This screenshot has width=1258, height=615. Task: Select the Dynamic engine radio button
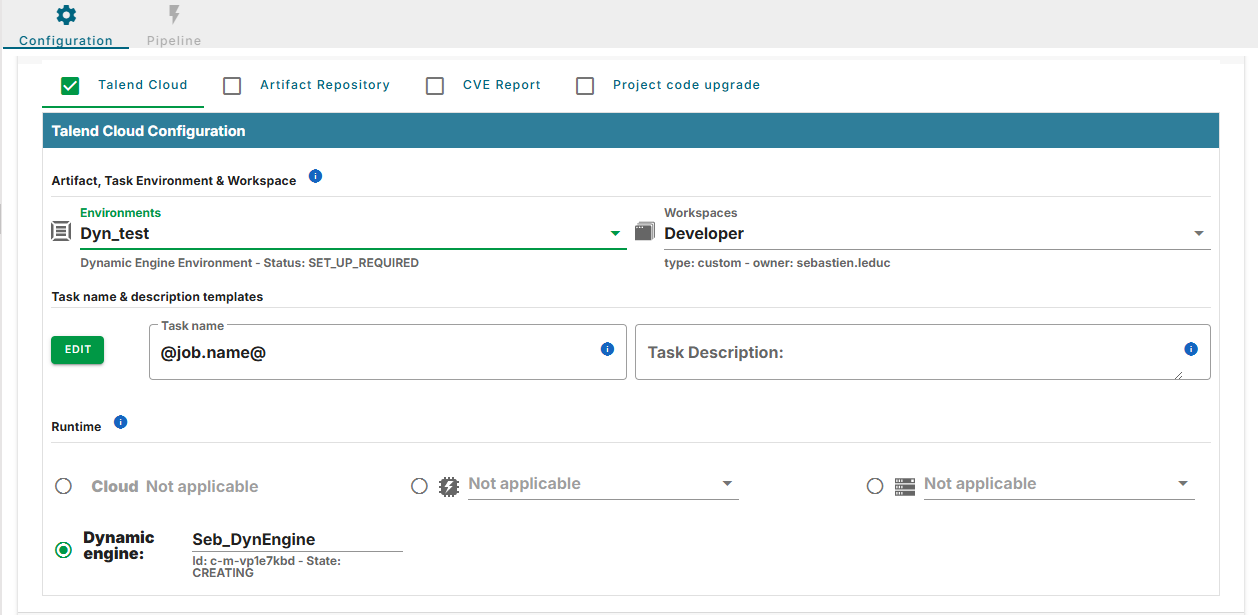[64, 550]
